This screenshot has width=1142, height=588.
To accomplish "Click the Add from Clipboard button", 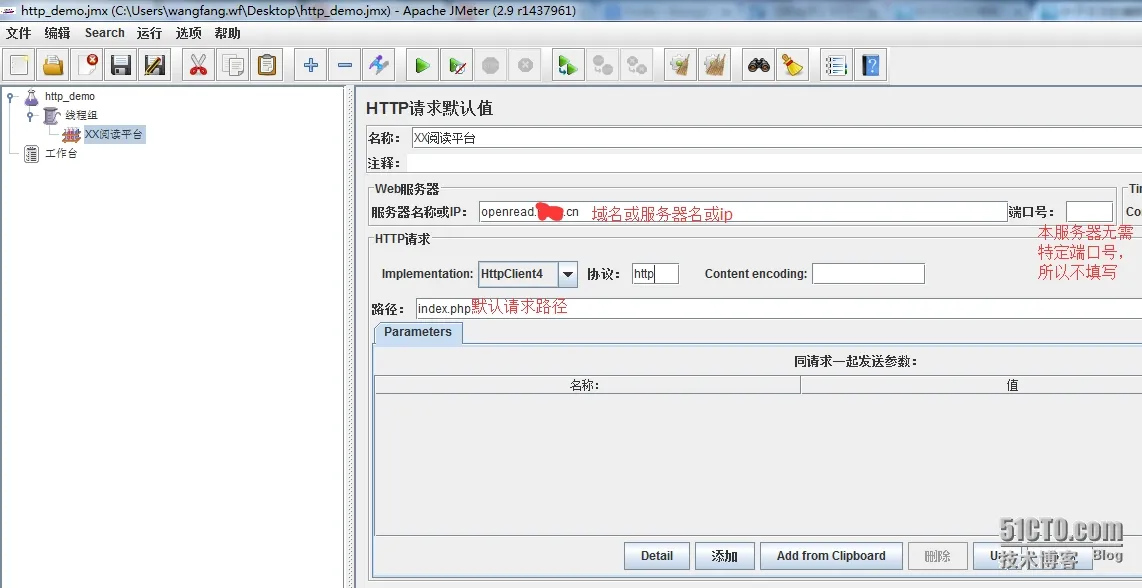I will [x=831, y=556].
